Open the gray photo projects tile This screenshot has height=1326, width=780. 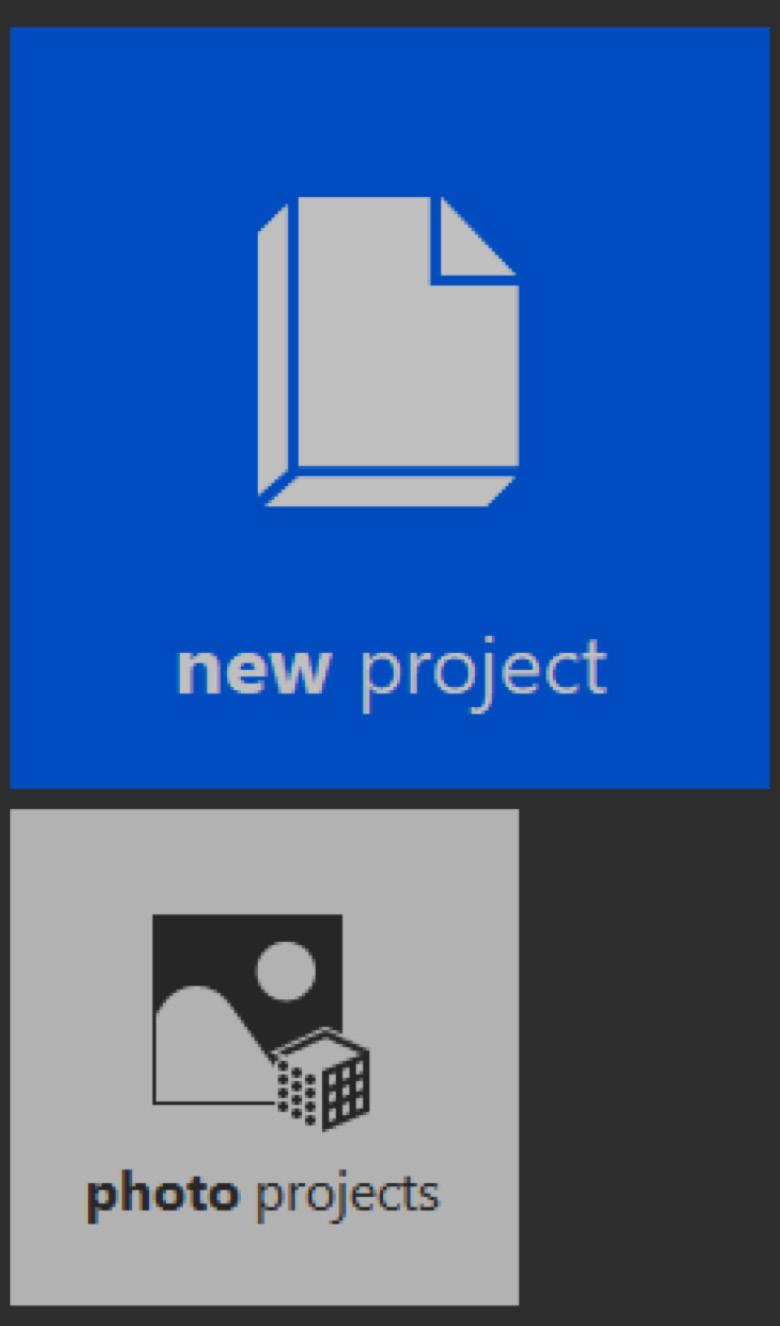point(264,1057)
